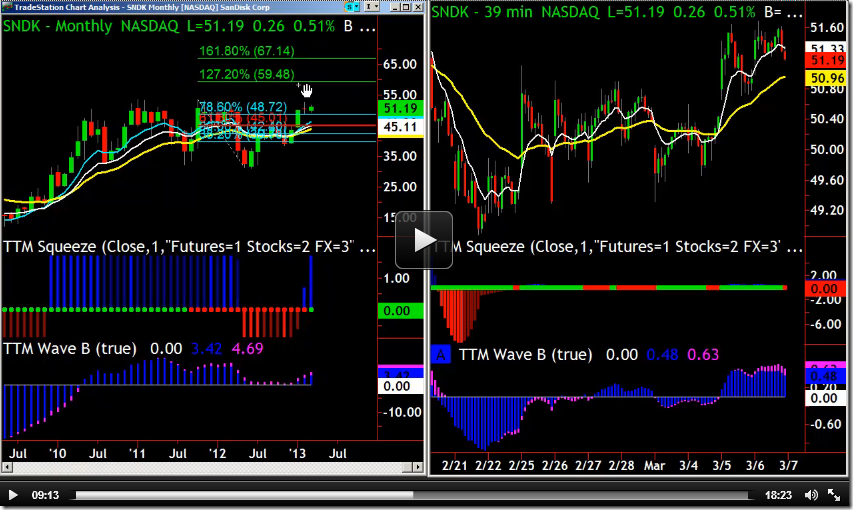Click the yellow 50.96 moving average label
Viewport: 853px width, 510px height.
(x=827, y=78)
